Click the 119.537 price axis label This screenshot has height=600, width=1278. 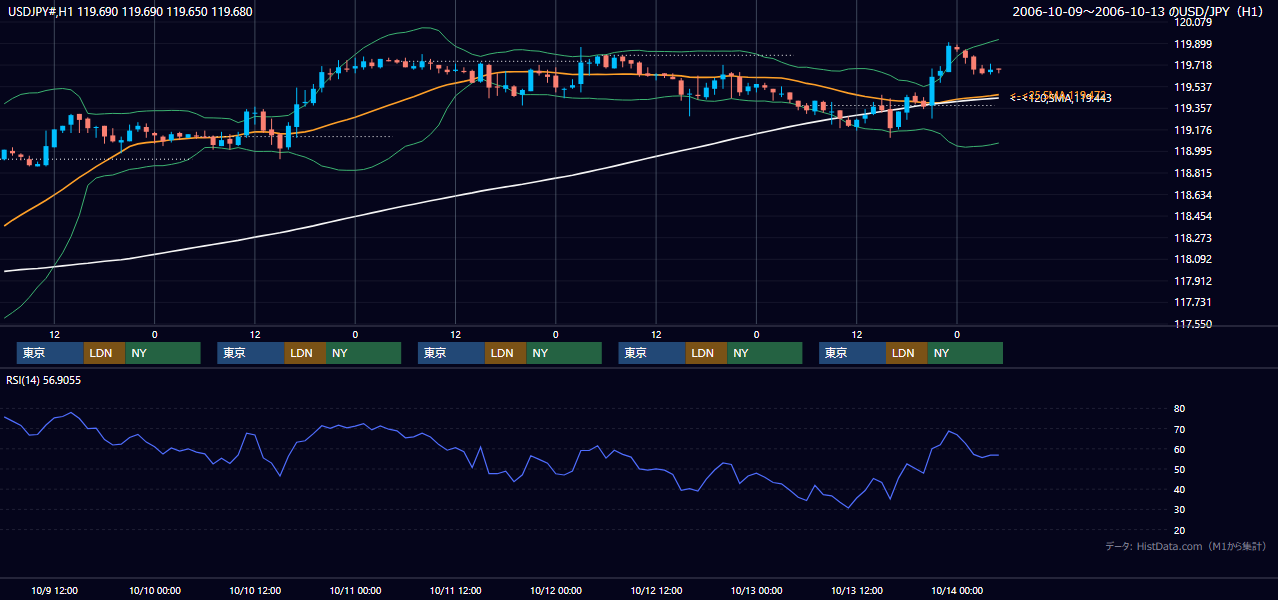tap(1192, 87)
